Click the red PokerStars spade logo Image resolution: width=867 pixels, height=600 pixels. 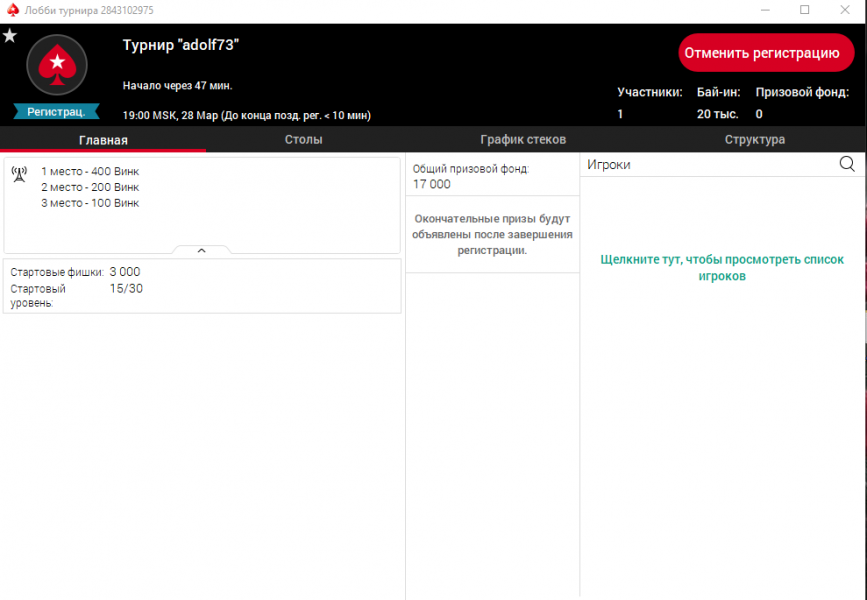[57, 65]
